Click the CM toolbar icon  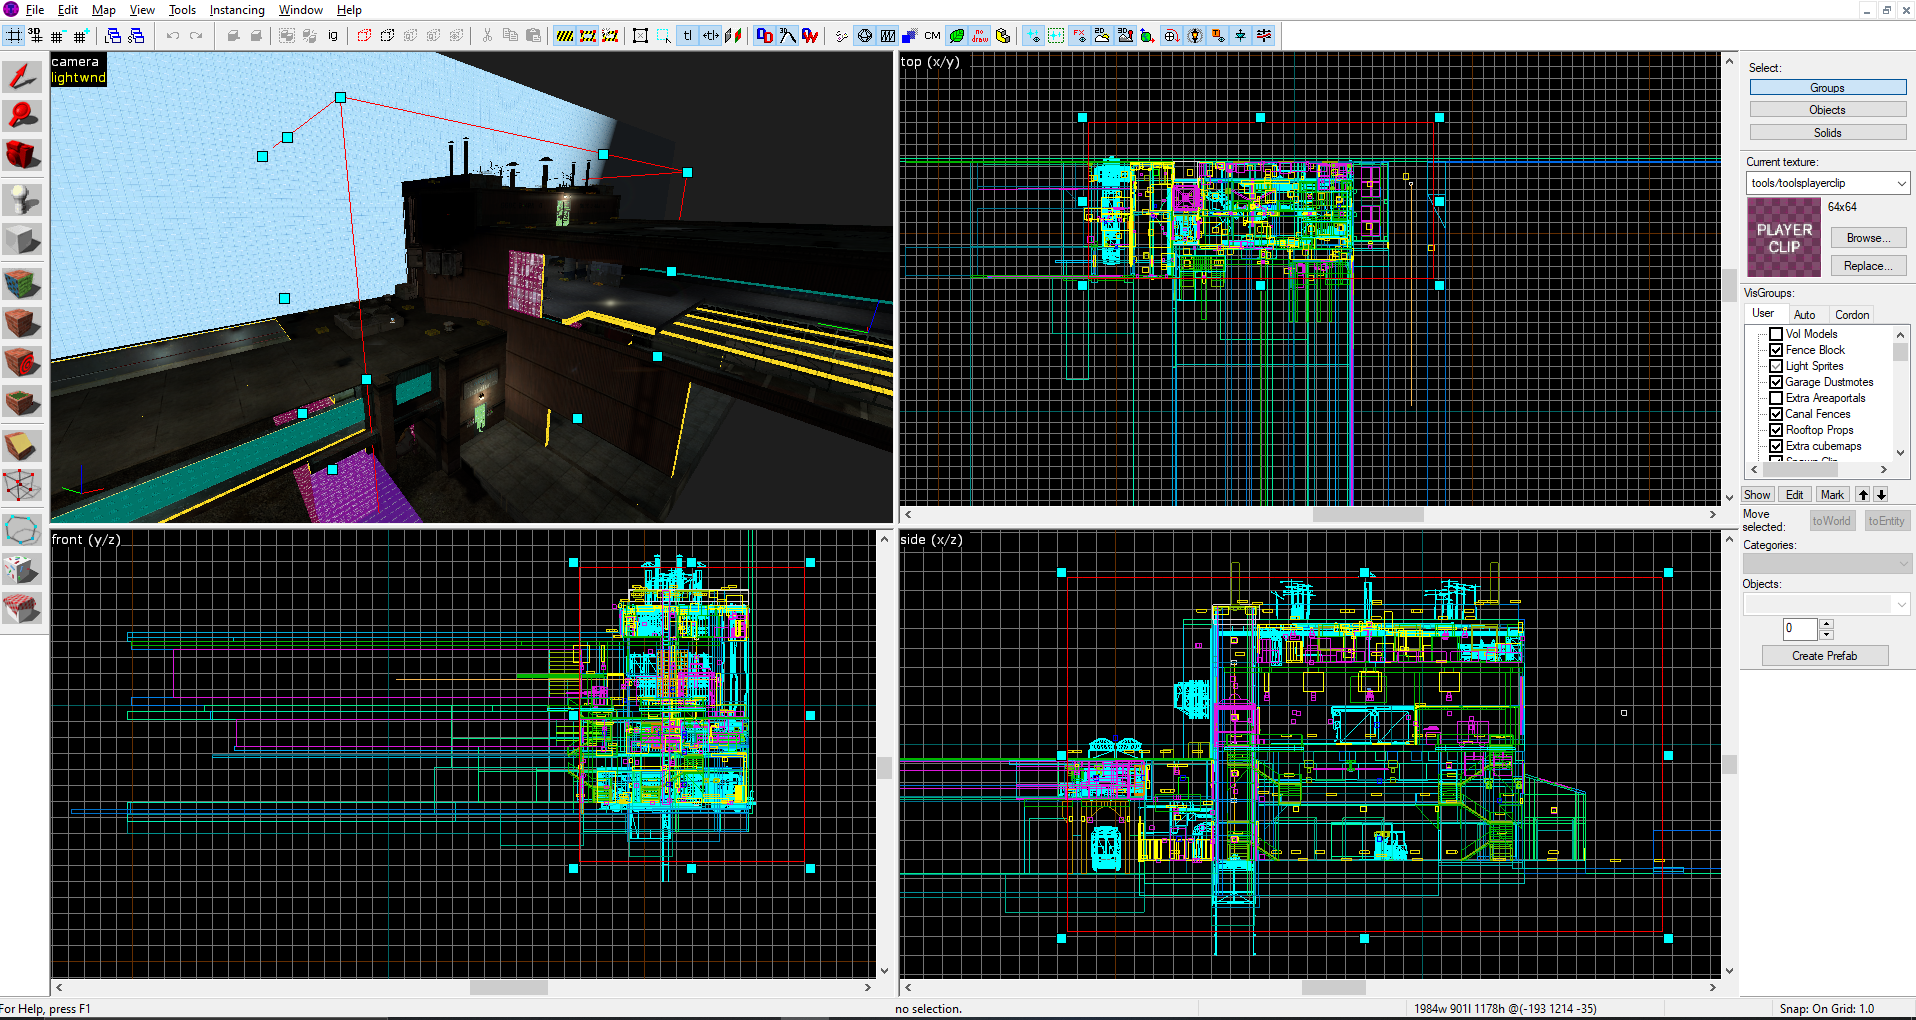pyautogui.click(x=932, y=36)
